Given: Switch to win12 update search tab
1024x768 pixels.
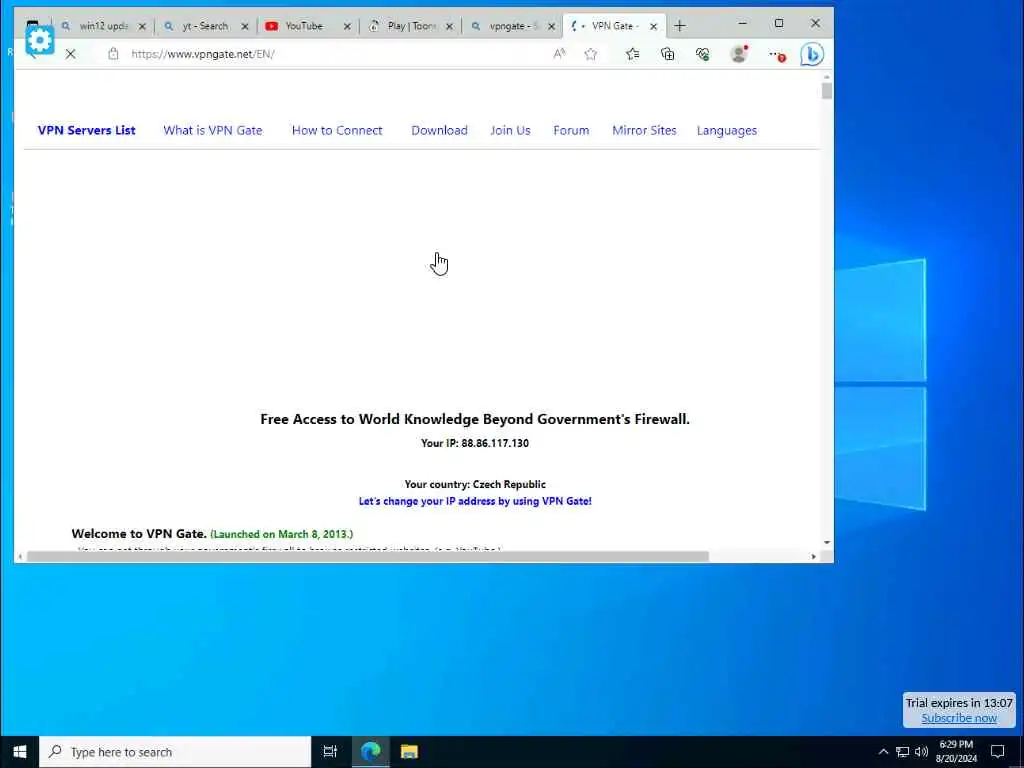Looking at the screenshot, I should [103, 26].
